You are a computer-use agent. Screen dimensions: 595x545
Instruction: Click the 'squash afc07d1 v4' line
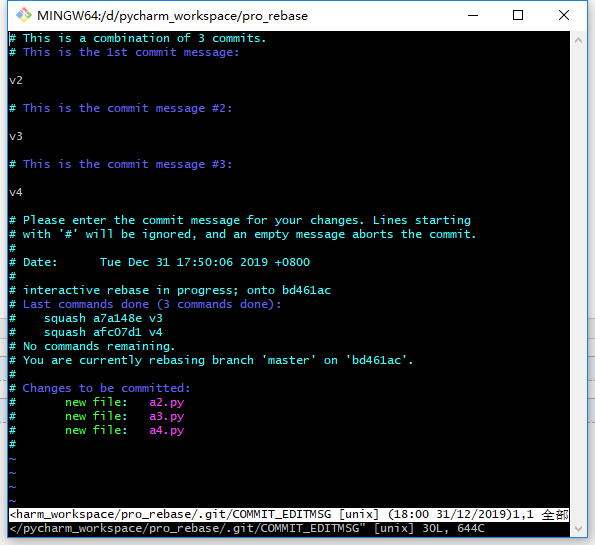tap(86, 332)
